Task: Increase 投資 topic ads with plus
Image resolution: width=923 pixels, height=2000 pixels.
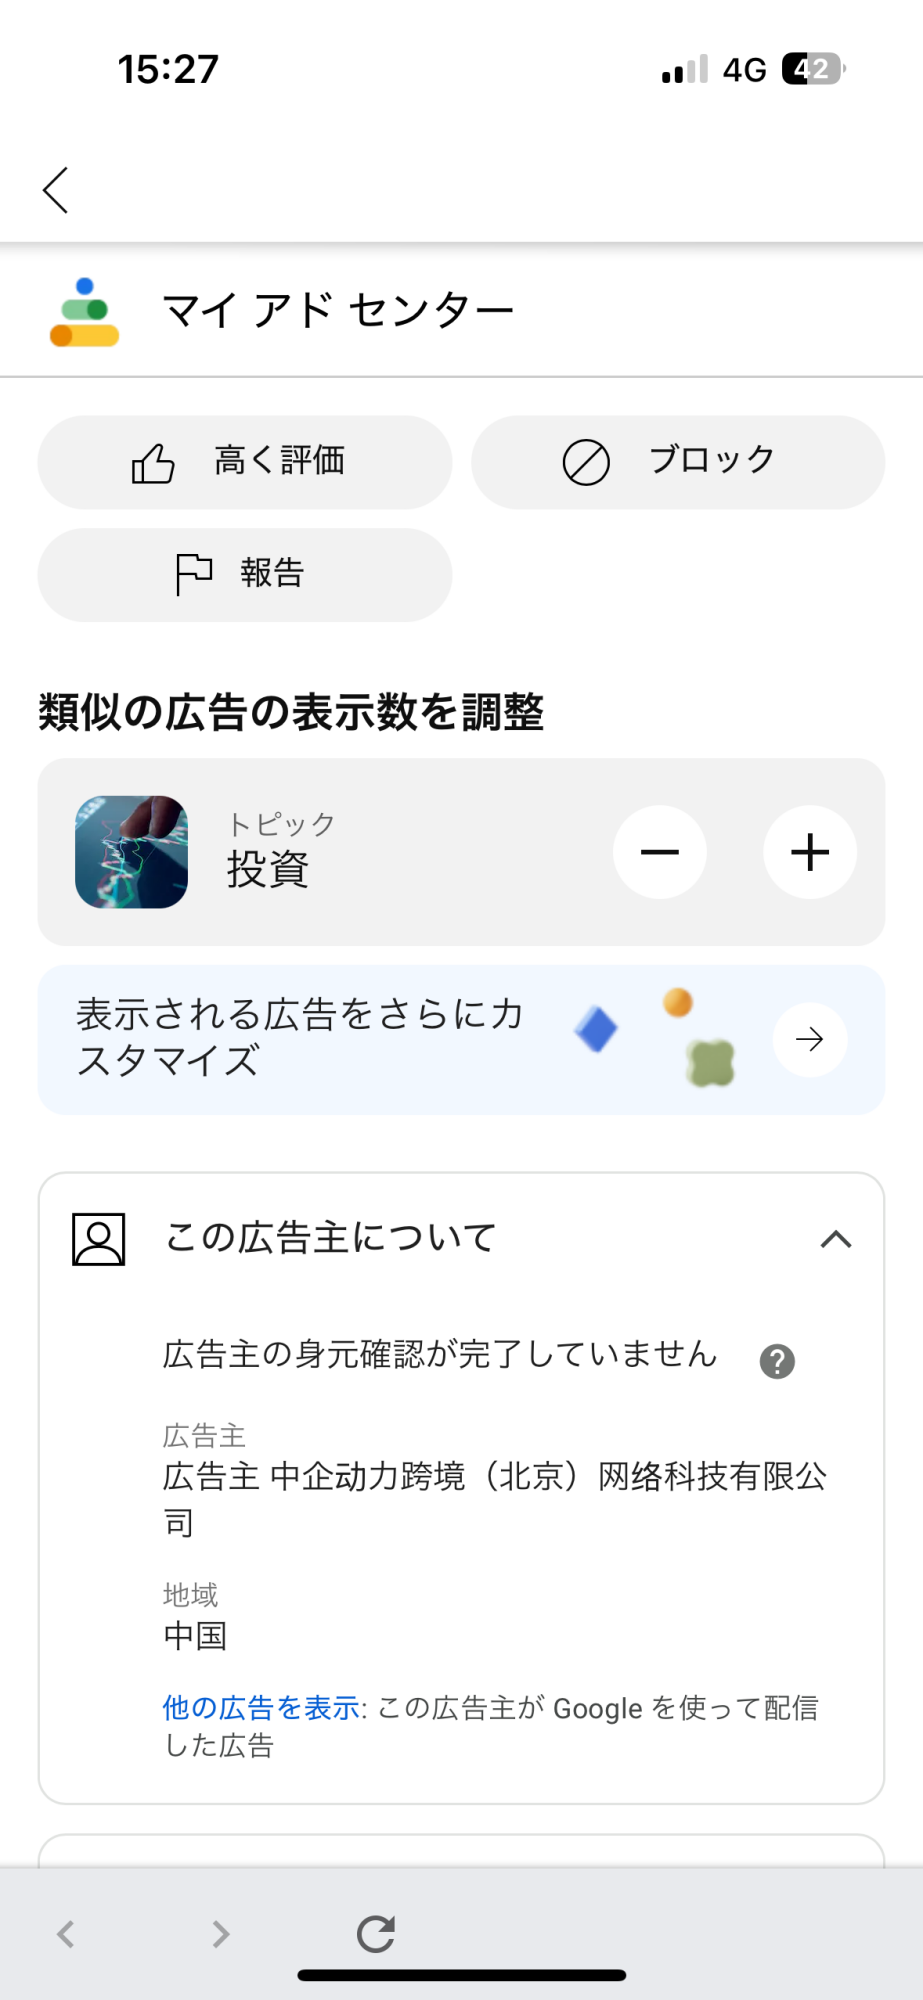Action: [810, 852]
